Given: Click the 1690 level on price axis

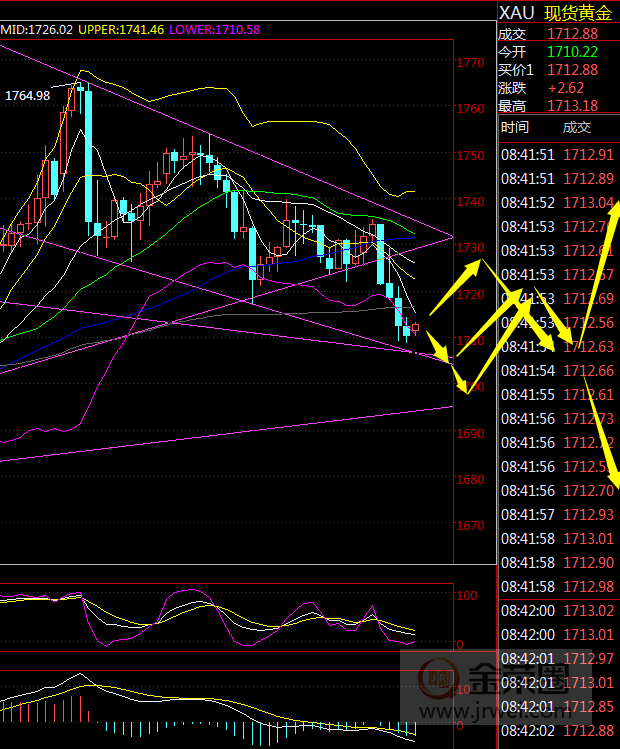Looking at the screenshot, I should tap(470, 434).
